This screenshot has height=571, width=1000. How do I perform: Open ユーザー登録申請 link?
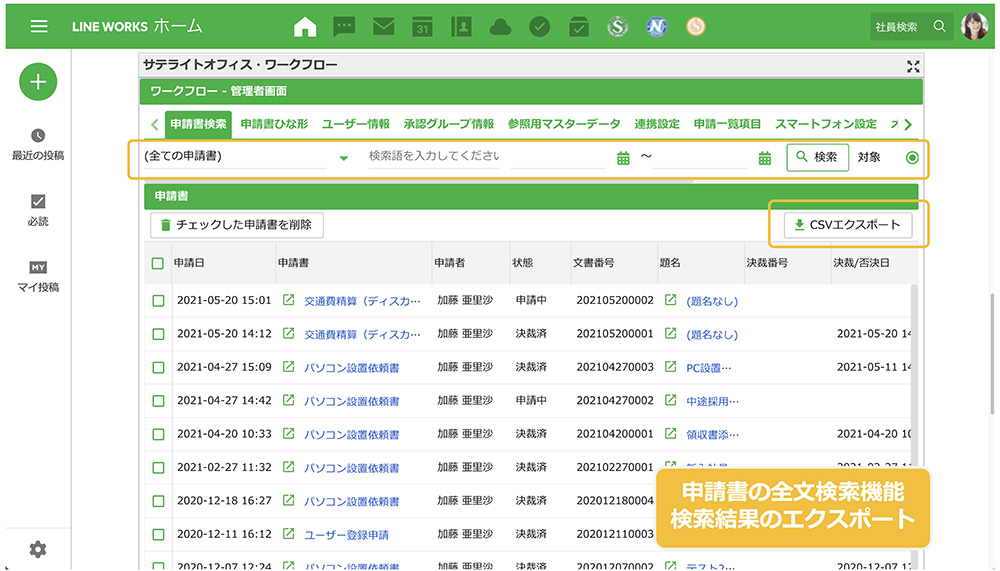pyautogui.click(x=346, y=535)
